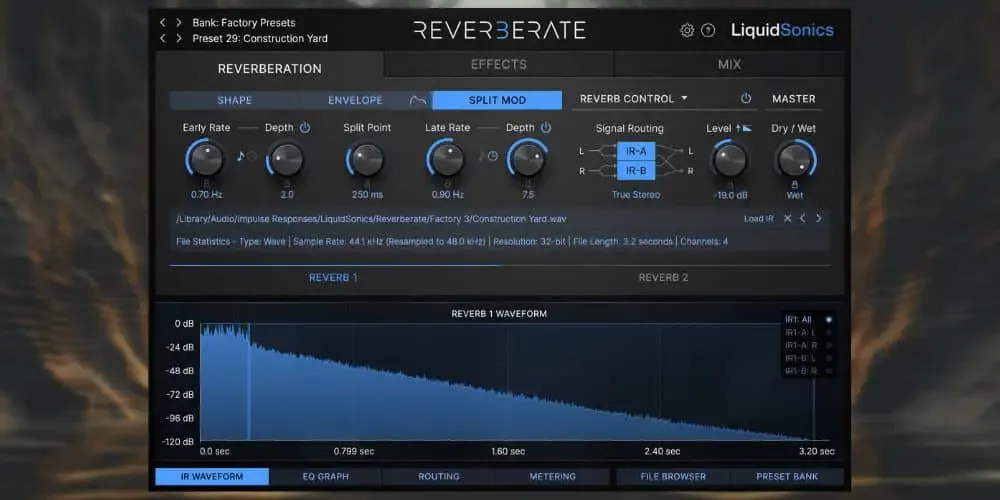Click the 0.70 Hz Early Rate value
This screenshot has width=1000, height=500.
coord(206,195)
